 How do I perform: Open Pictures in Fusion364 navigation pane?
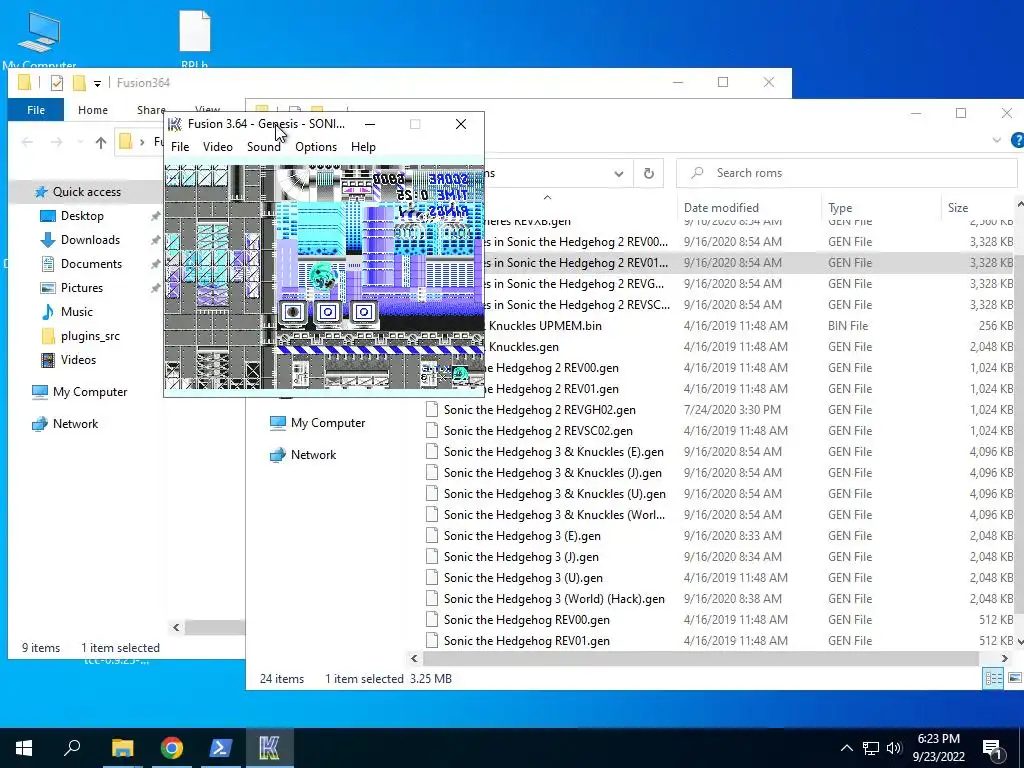[82, 288]
